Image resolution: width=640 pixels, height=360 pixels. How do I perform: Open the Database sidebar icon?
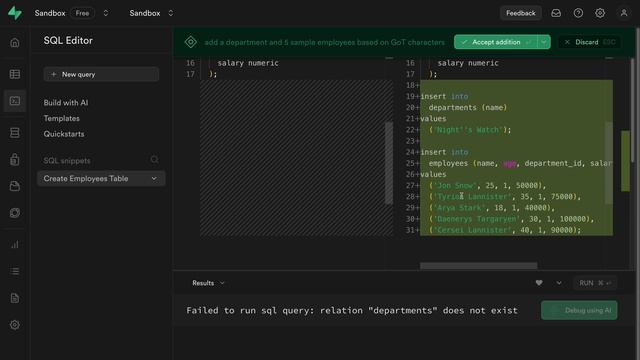pyautogui.click(x=15, y=133)
